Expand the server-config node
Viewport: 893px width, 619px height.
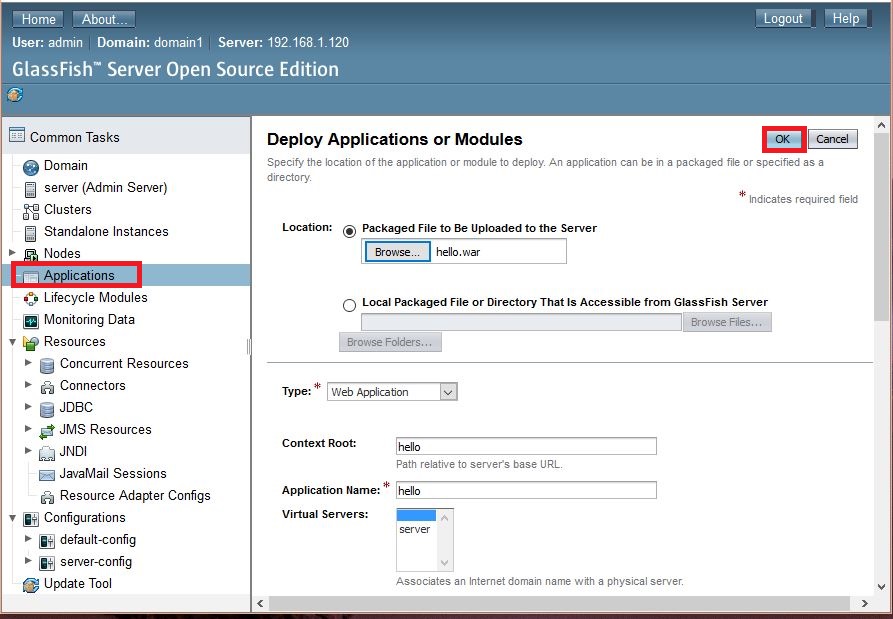pos(28,560)
